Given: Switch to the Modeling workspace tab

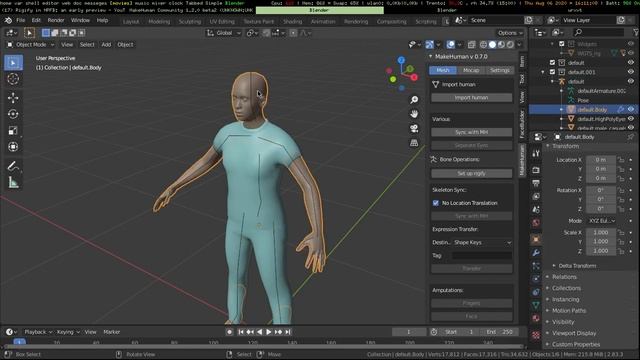Looking at the screenshot, I should click(x=159, y=21).
